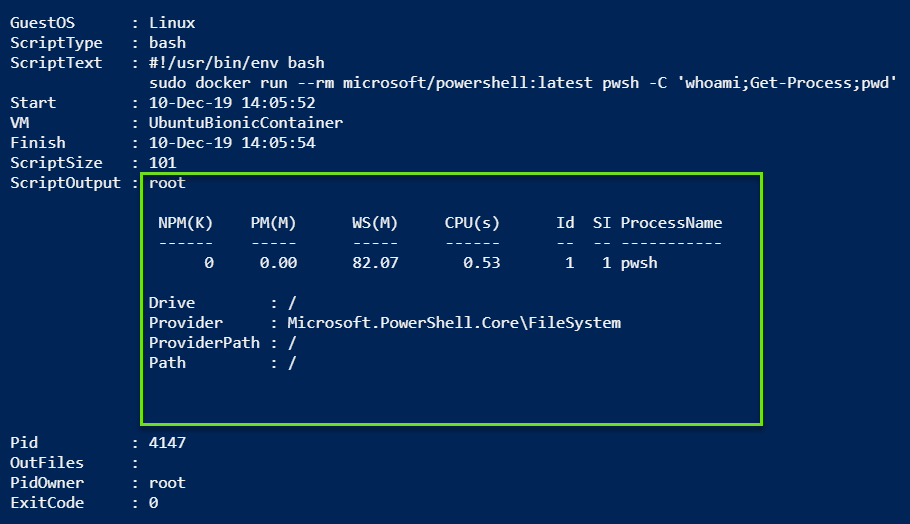The image size is (910, 524).
Task: Click the ScriptSize value 101
Action: [162, 163]
